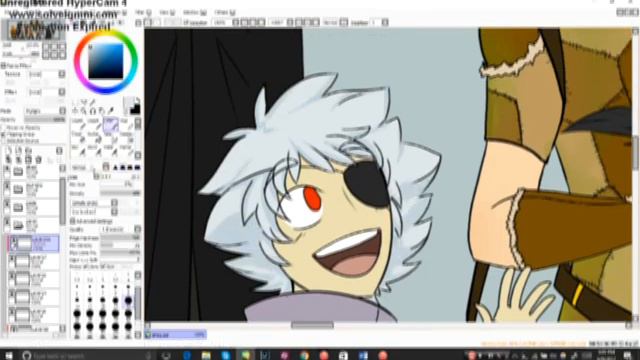Open the Windows Start menu
This screenshot has height=360, width=640.
pyautogui.click(x=8, y=355)
